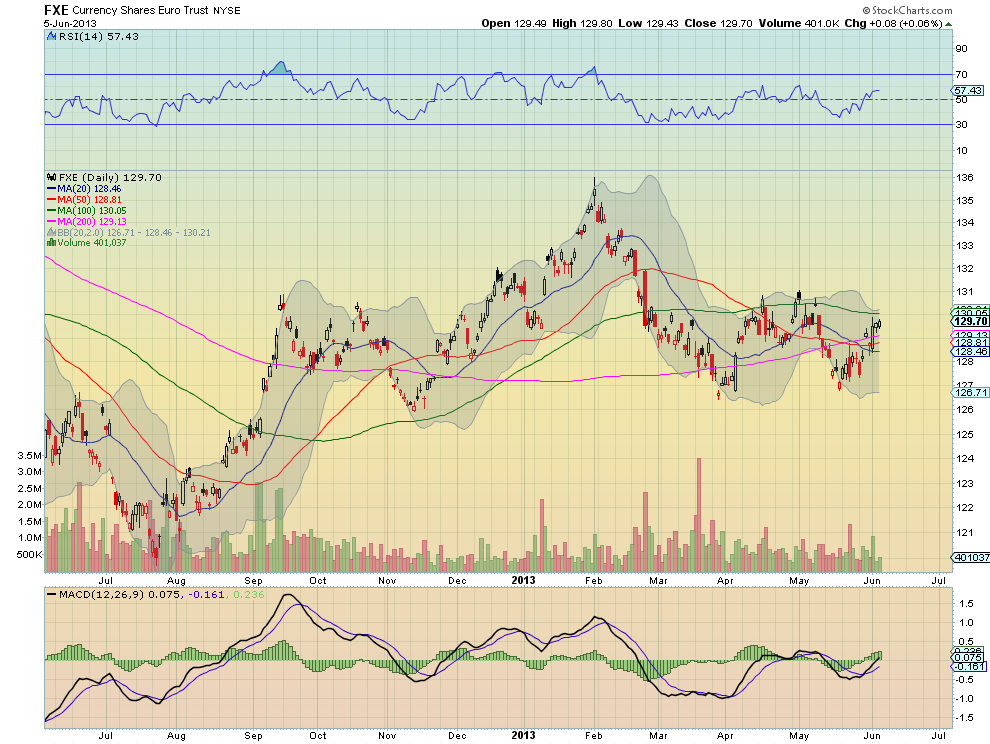This screenshot has height=744, width=990.
Task: Click the red MA(50) line swatch
Action: 52,200
